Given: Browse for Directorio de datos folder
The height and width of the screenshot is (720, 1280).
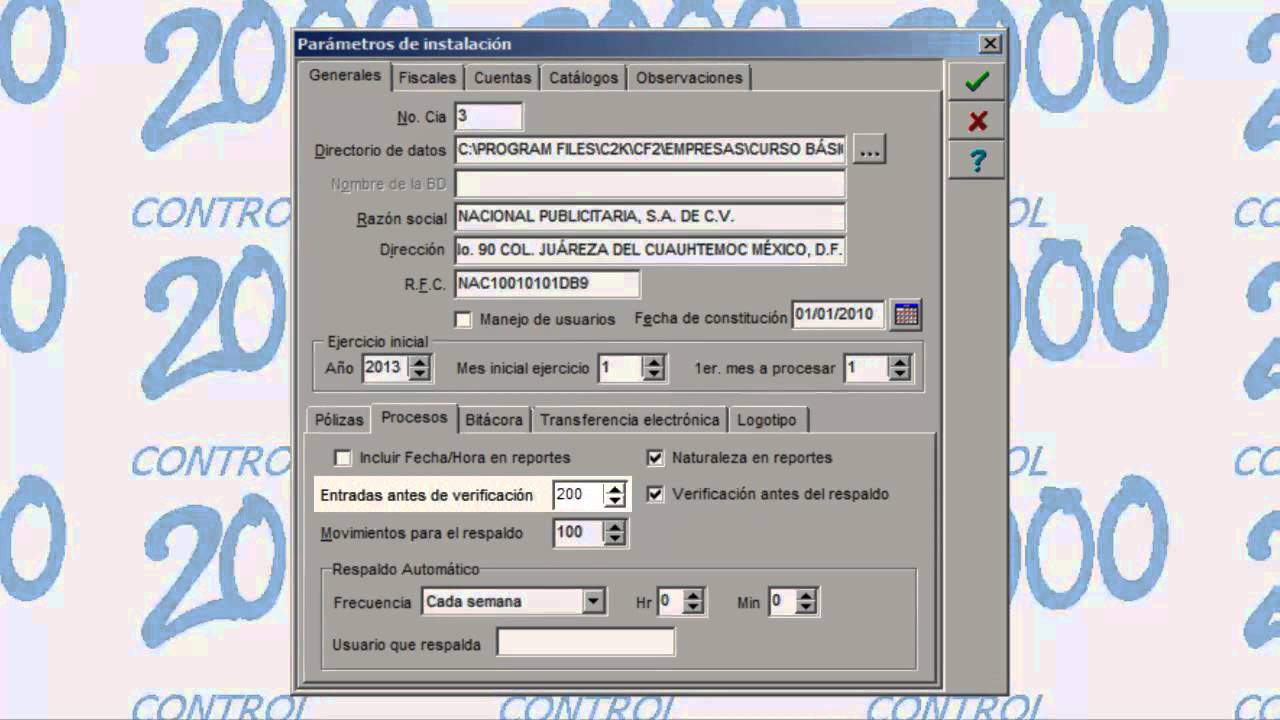Looking at the screenshot, I should [x=869, y=150].
